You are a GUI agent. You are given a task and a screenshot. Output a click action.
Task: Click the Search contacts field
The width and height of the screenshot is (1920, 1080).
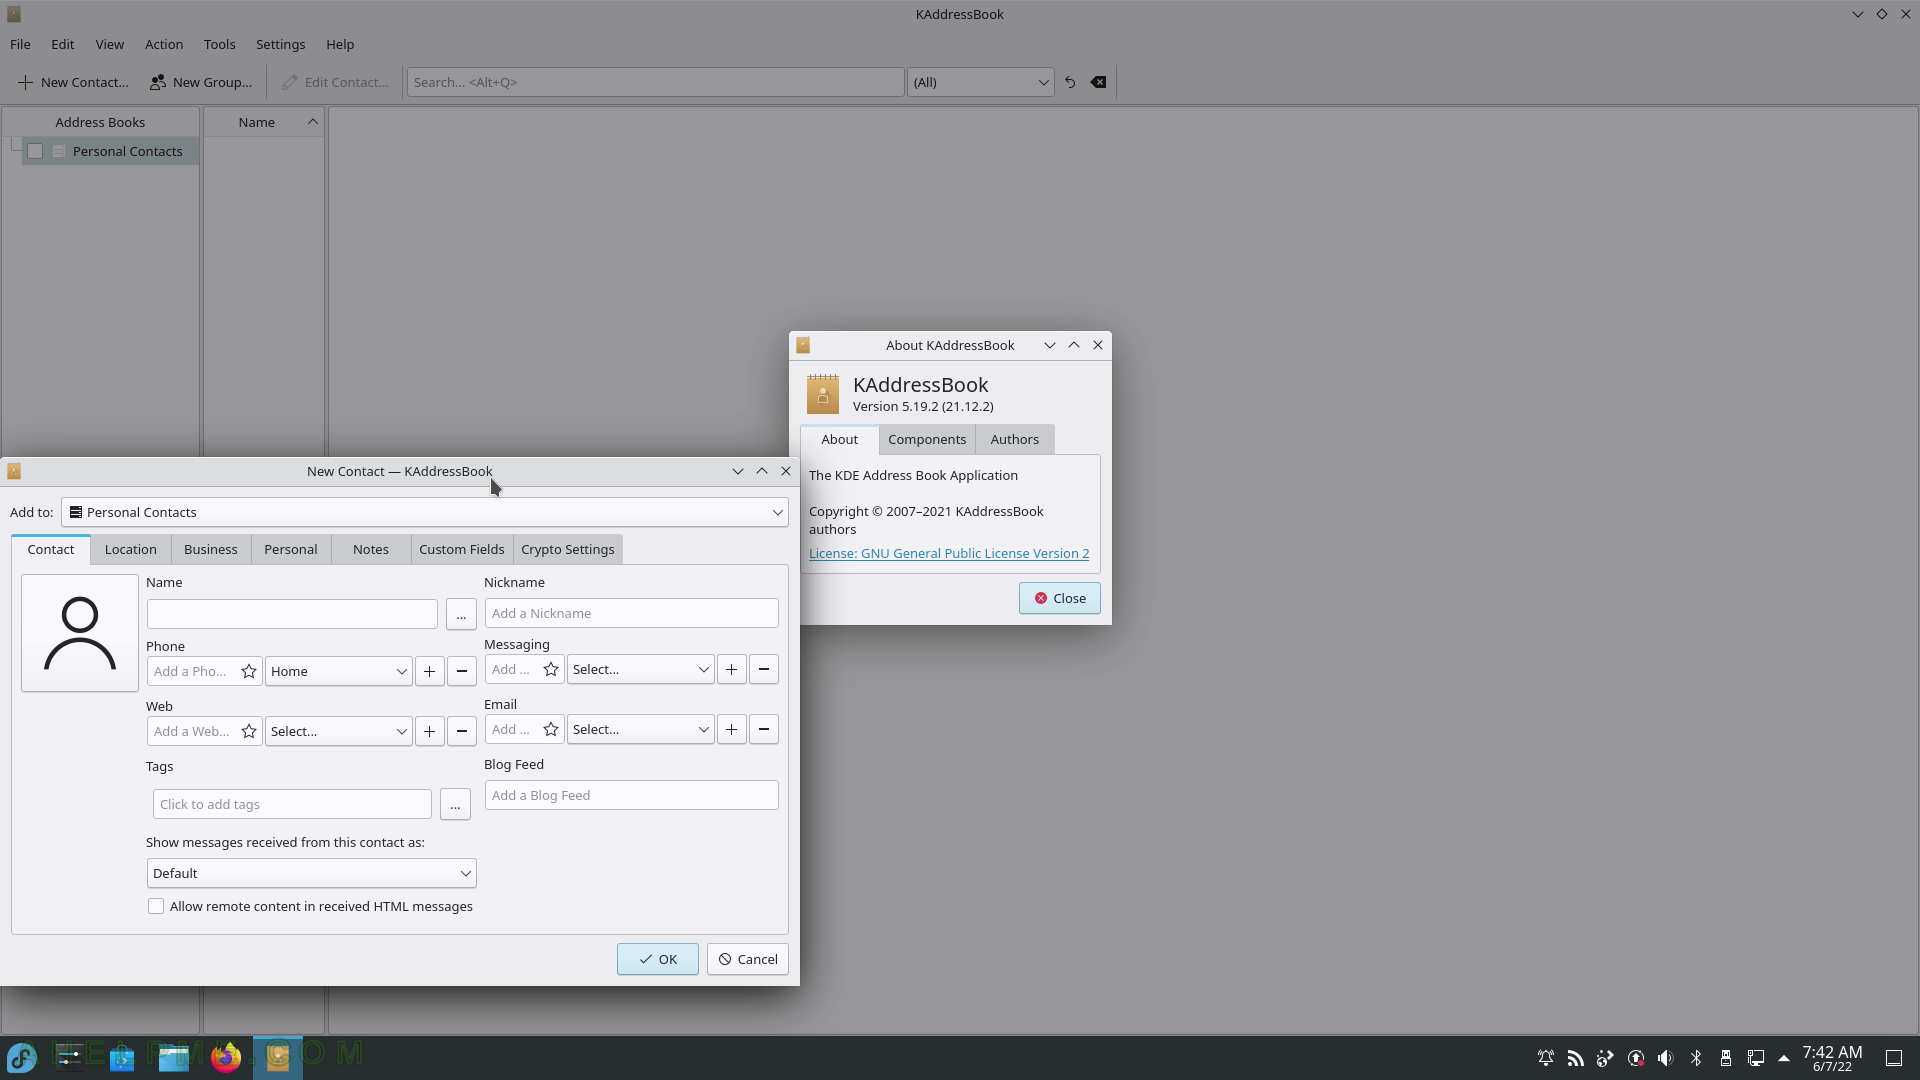coord(655,82)
